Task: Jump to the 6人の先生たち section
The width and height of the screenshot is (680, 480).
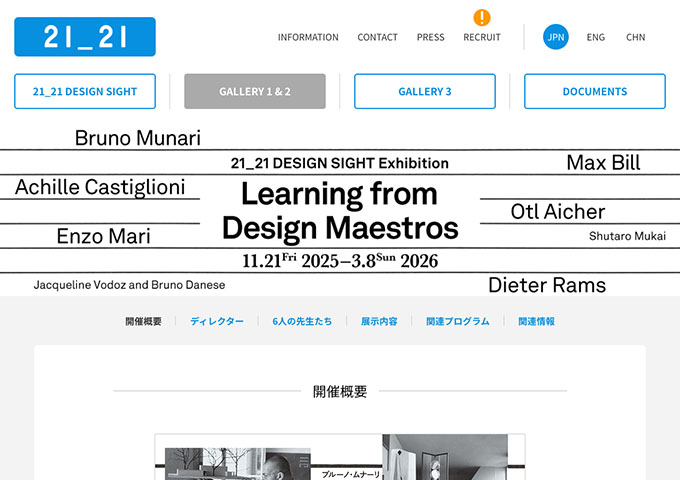Action: coord(302,321)
